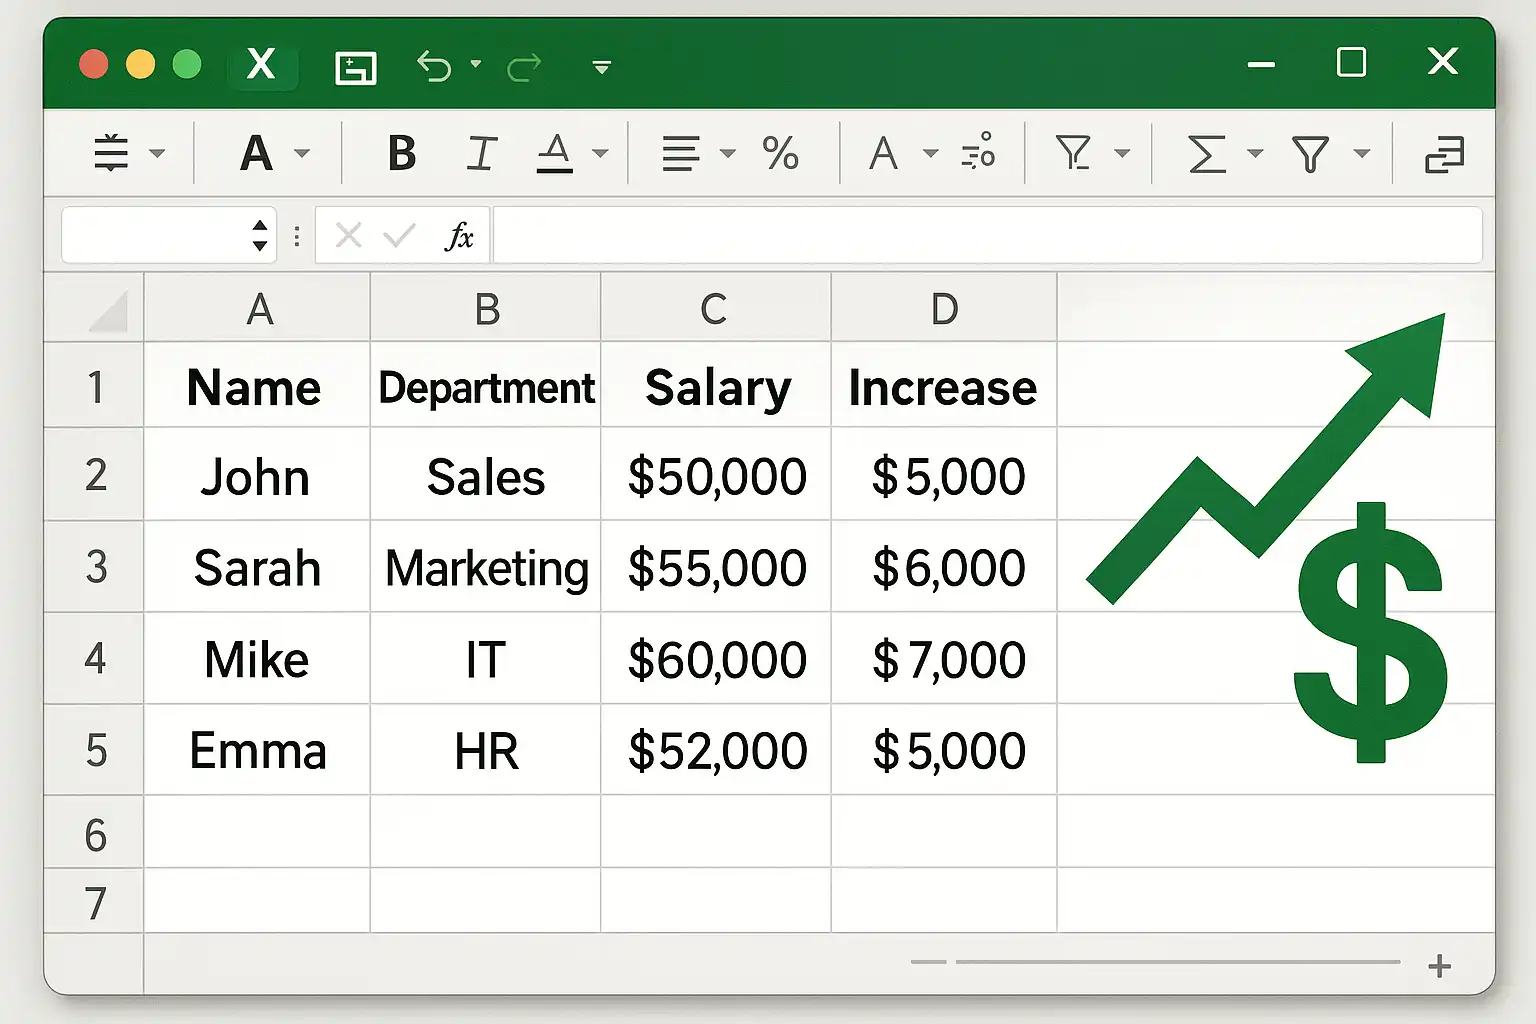Cancel the formula entry with the X
This screenshot has height=1024, width=1536.
(x=348, y=235)
